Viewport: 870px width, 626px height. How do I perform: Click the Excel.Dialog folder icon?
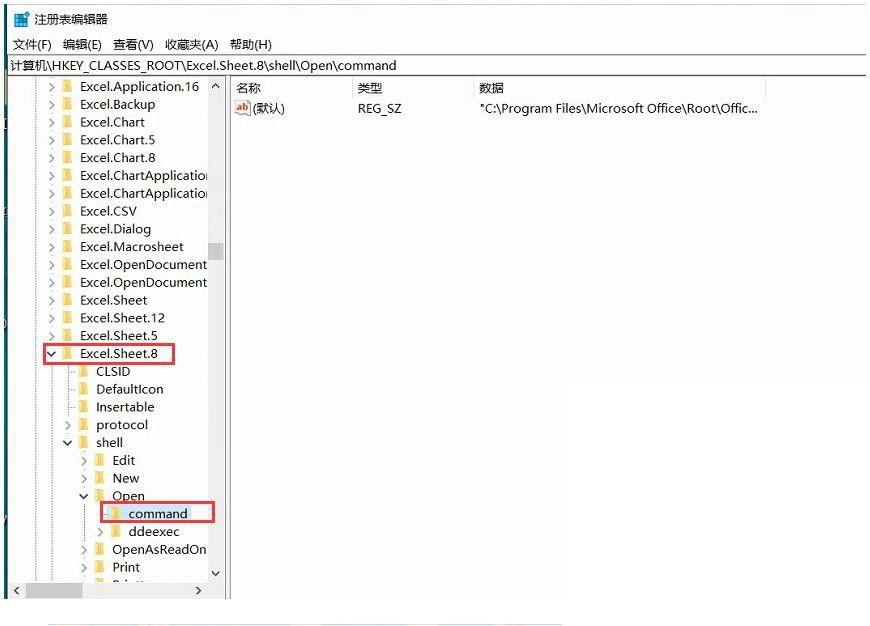pos(68,229)
